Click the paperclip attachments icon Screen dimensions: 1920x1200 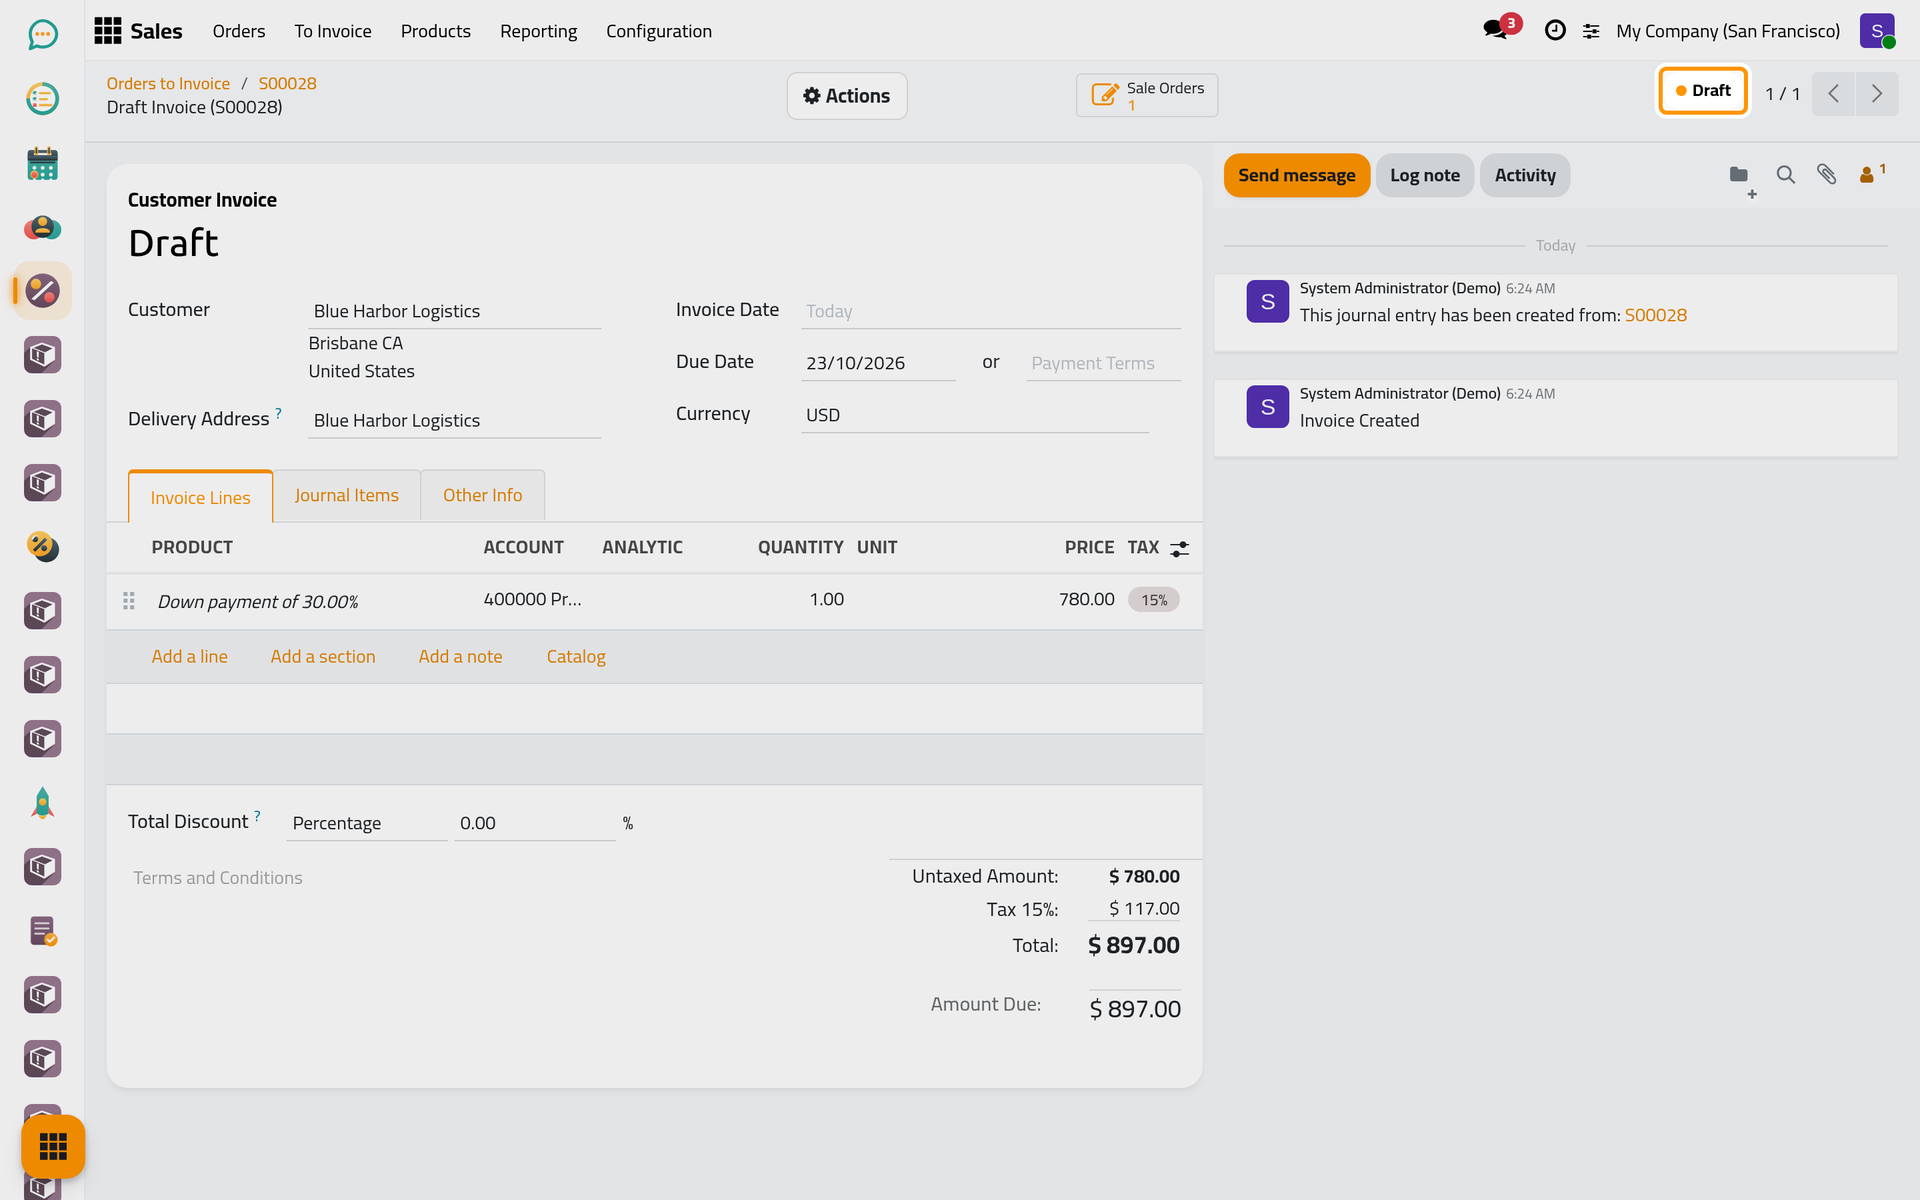click(x=1826, y=175)
